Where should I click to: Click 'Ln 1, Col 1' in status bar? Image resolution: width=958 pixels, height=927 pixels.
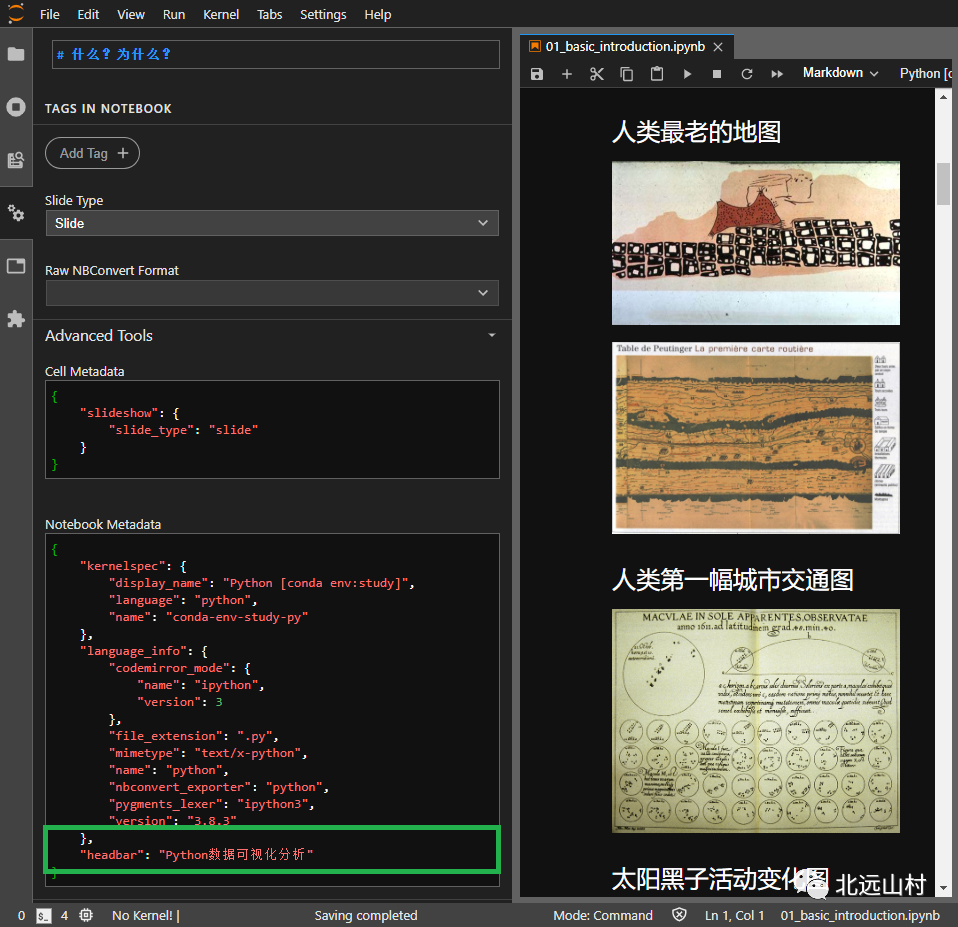pyautogui.click(x=734, y=915)
